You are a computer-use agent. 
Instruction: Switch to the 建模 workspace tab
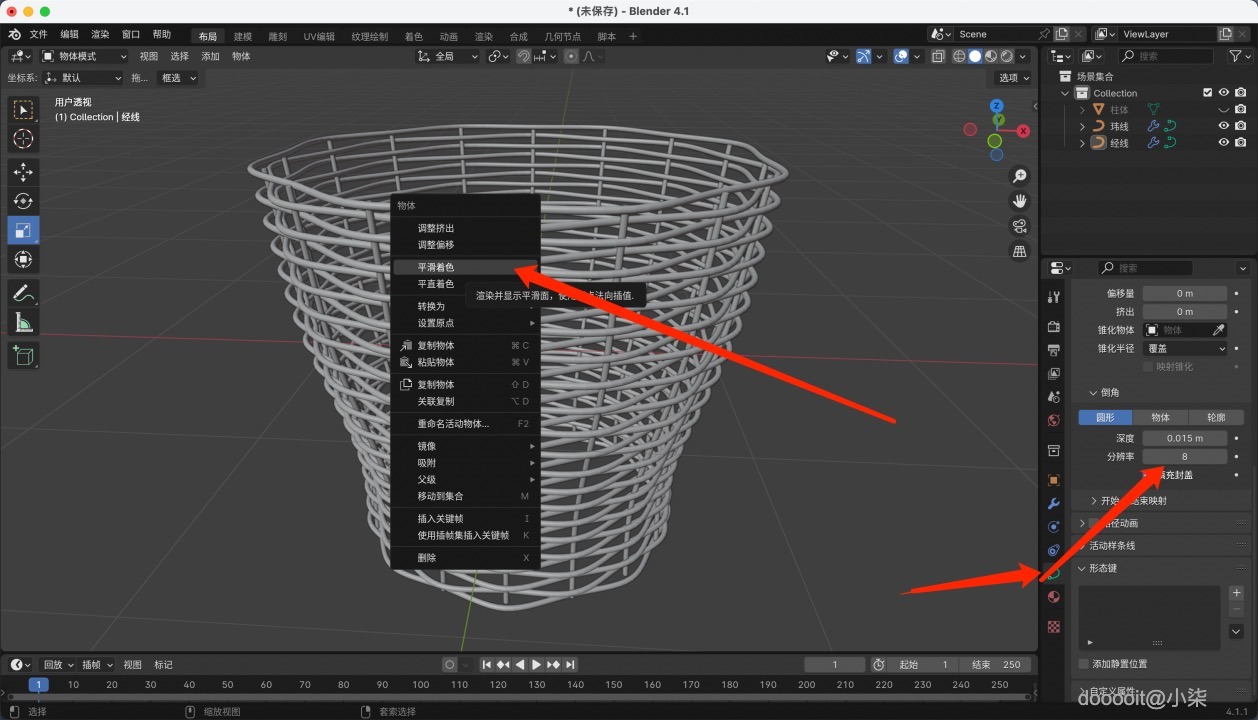(243, 36)
